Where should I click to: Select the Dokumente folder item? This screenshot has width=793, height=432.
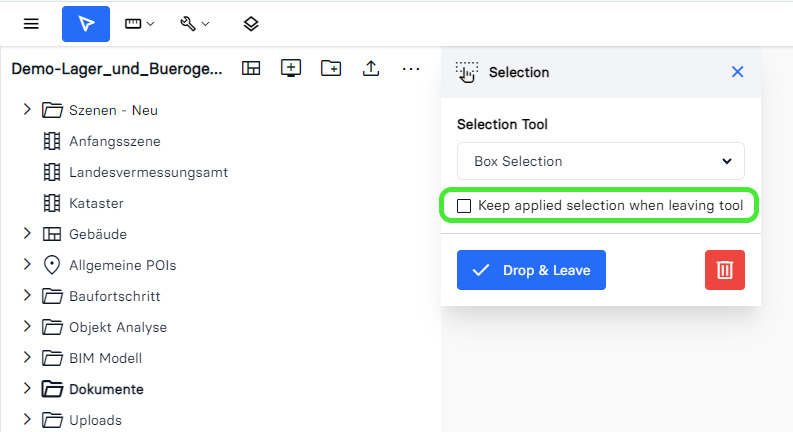(105, 389)
